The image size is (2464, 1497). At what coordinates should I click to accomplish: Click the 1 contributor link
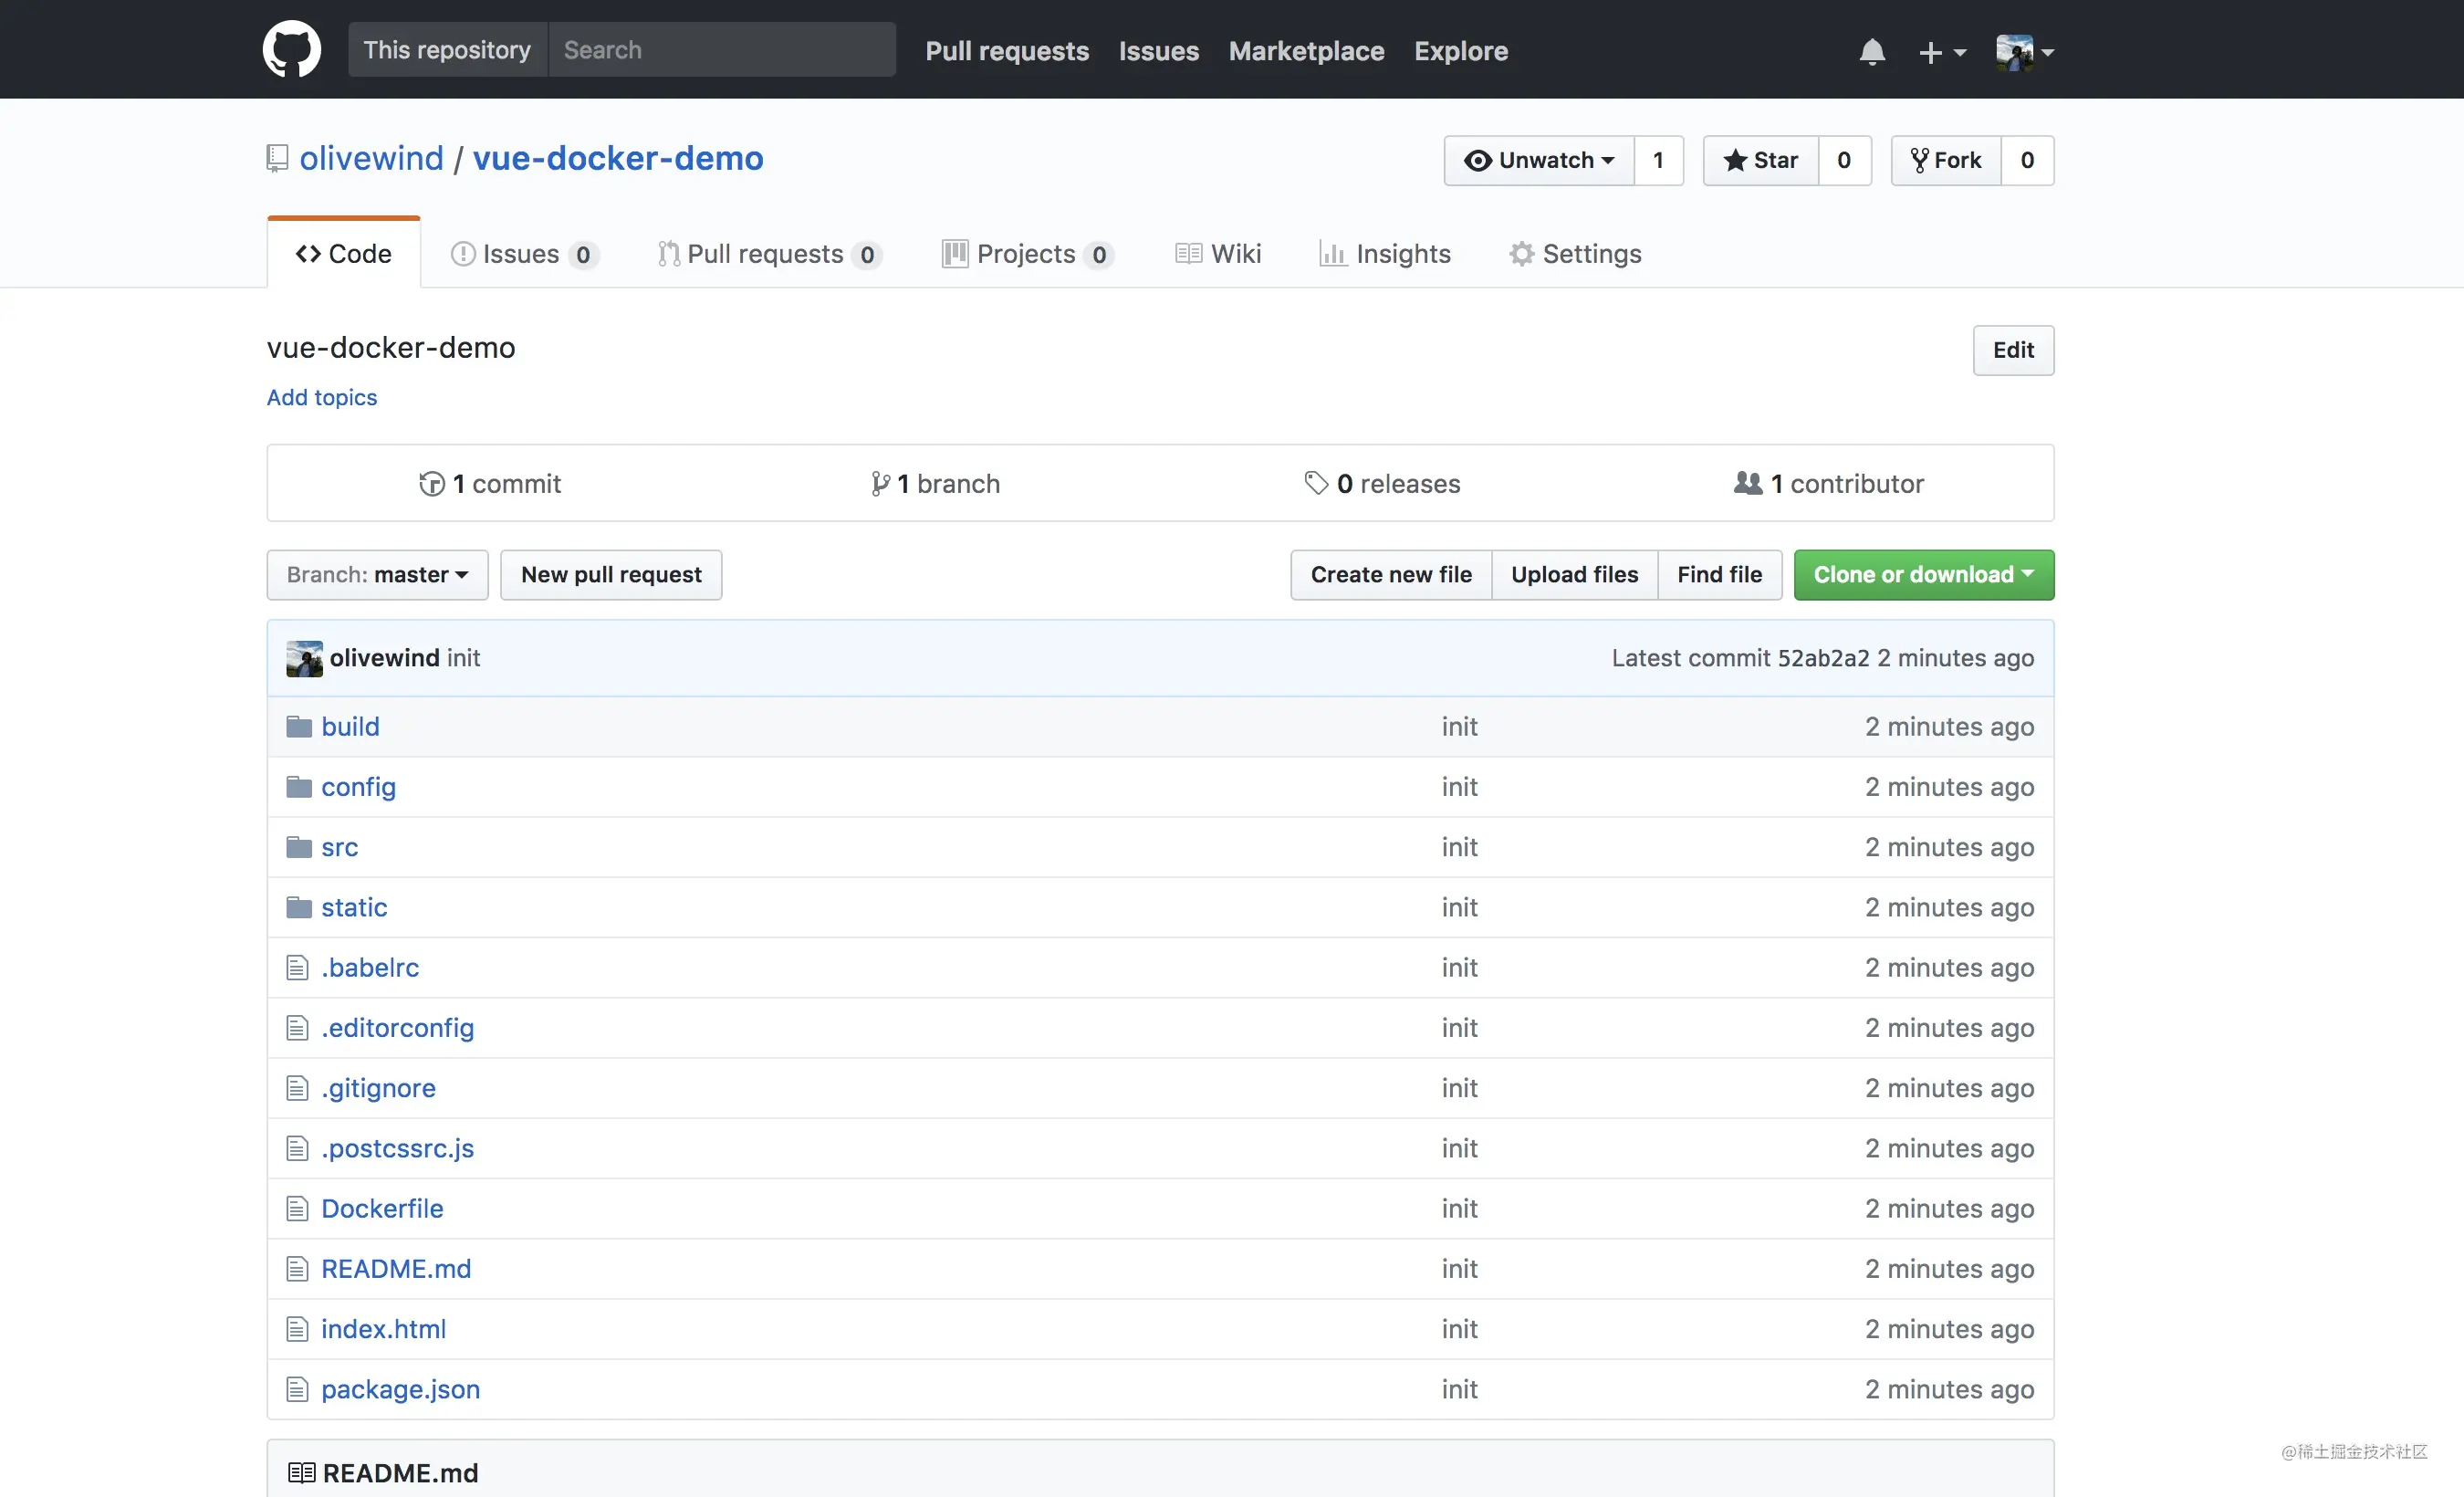point(1829,484)
